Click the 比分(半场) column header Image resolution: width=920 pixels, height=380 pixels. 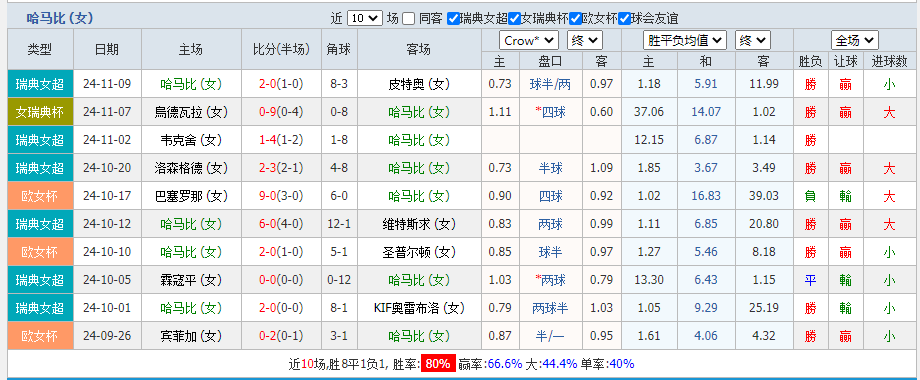(x=281, y=49)
